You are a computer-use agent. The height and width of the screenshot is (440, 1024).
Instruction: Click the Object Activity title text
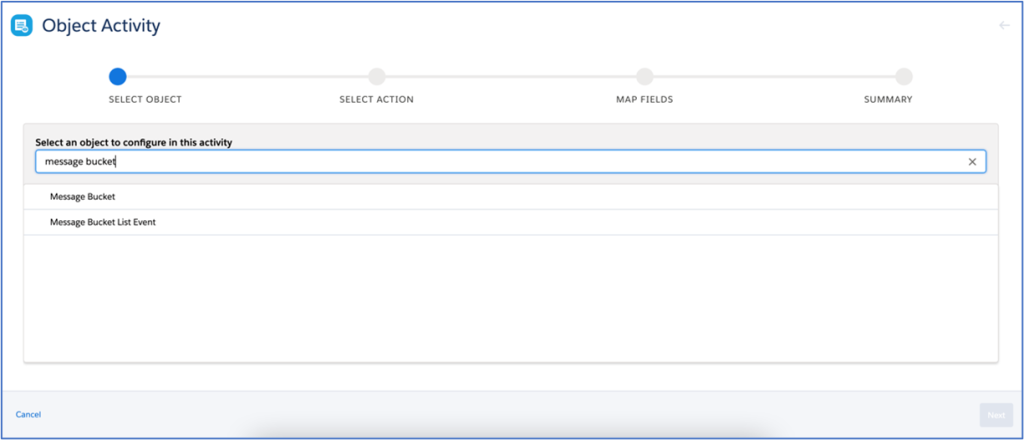point(101,26)
